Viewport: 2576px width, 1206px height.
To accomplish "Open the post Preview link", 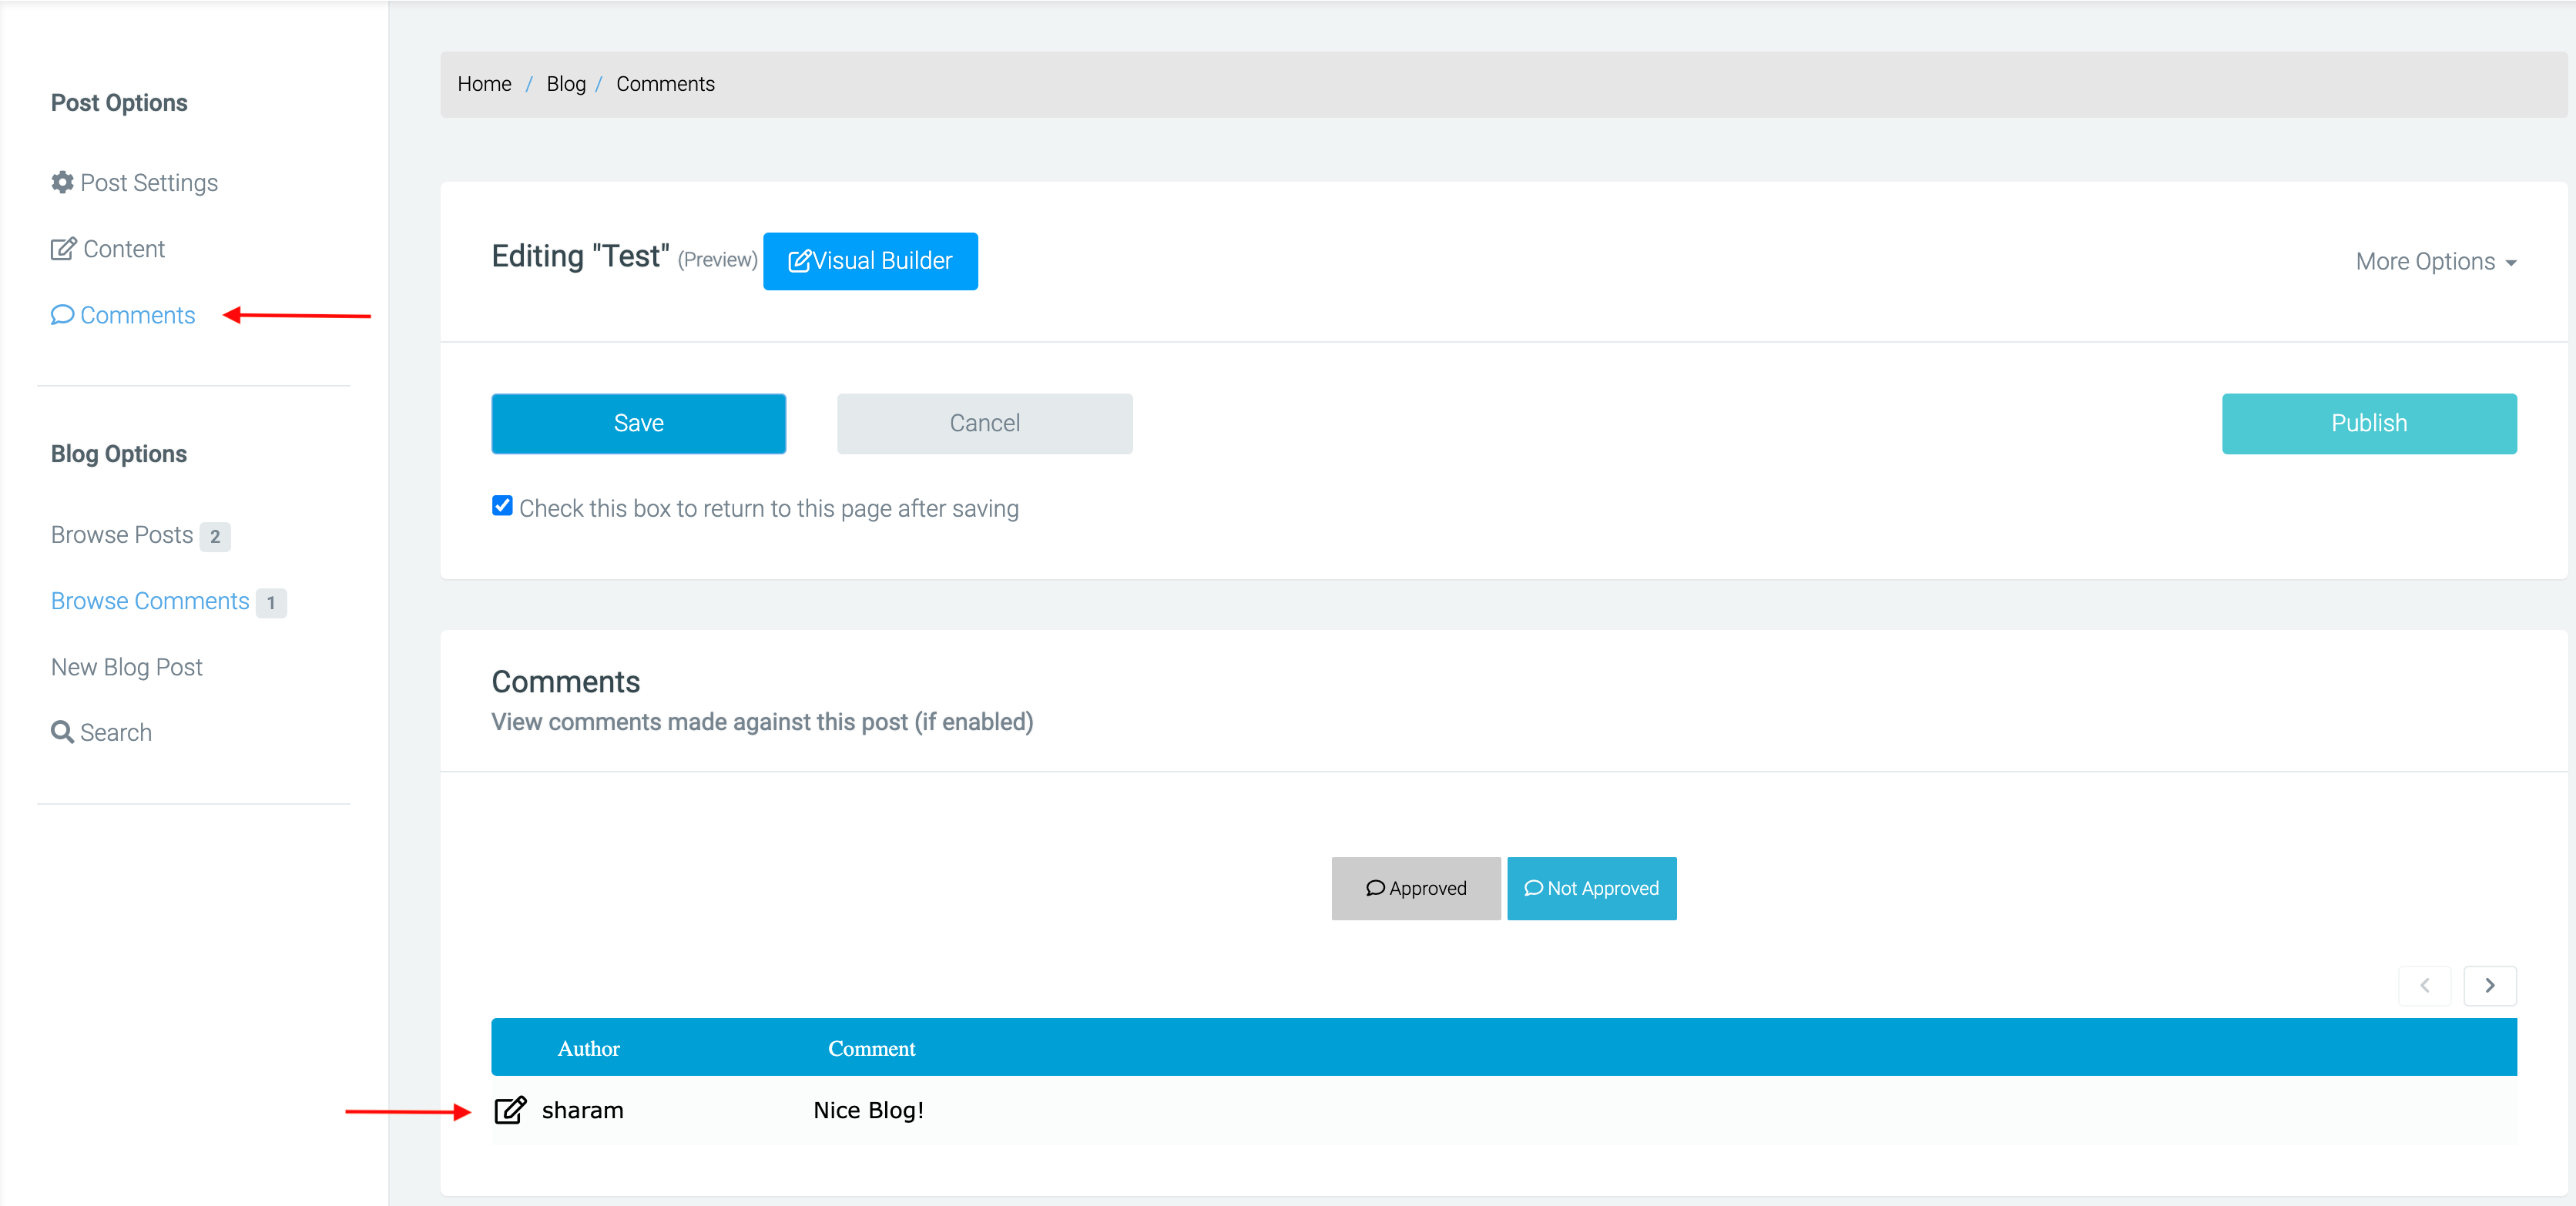I will (x=717, y=260).
